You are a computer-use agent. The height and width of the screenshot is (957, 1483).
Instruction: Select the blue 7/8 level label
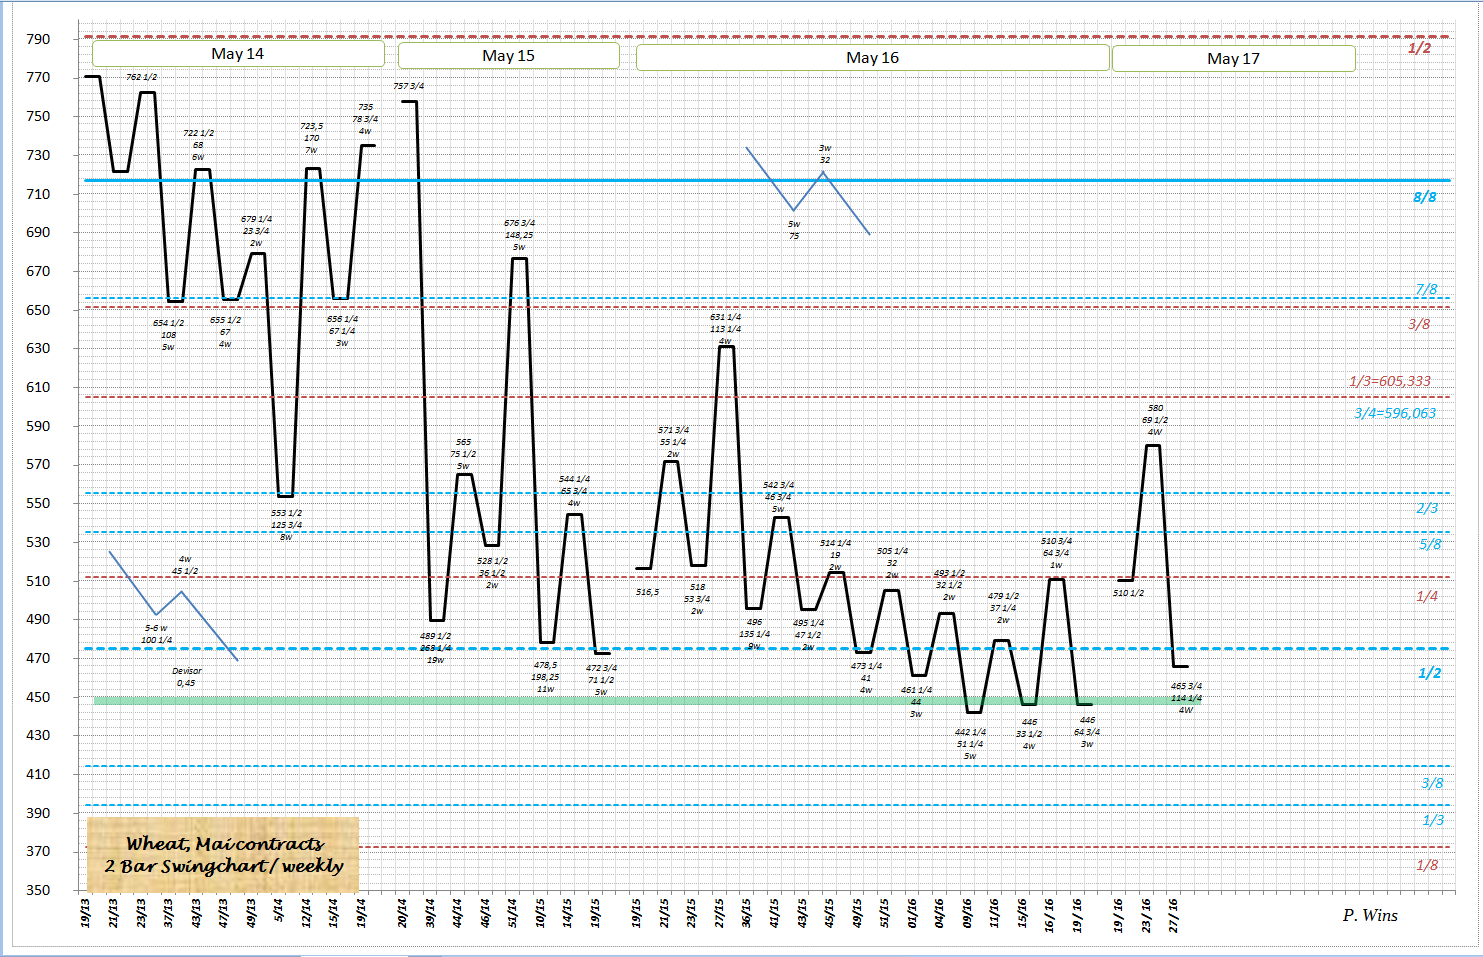coord(1425,289)
